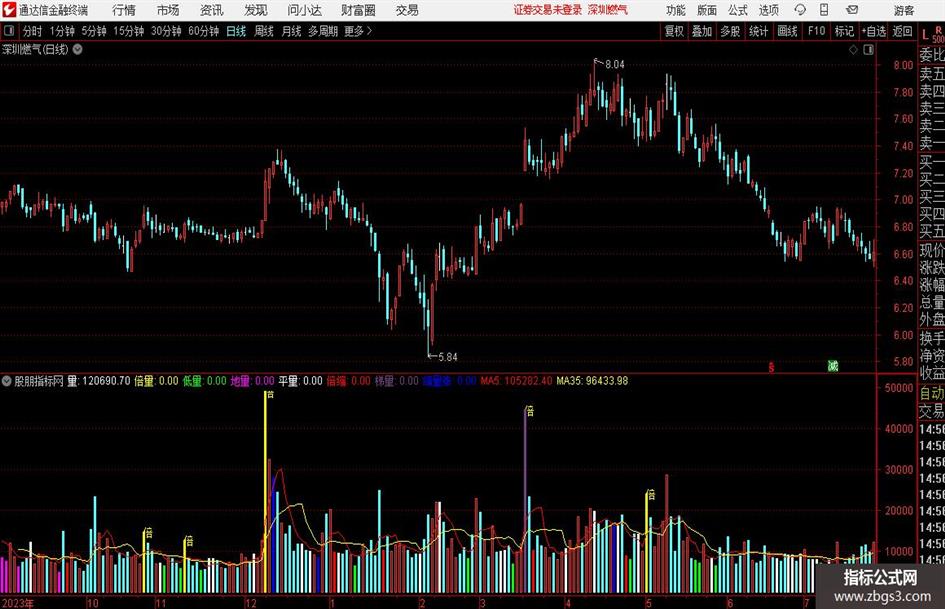Image resolution: width=945 pixels, height=609 pixels.
Task: Click the 标记 mark toolbar button
Action: [844, 31]
